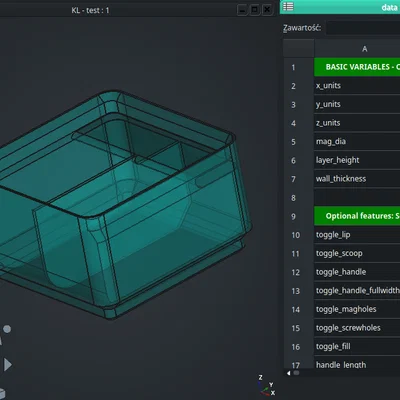Select the handle_length cell

pyautogui.click(x=357, y=363)
